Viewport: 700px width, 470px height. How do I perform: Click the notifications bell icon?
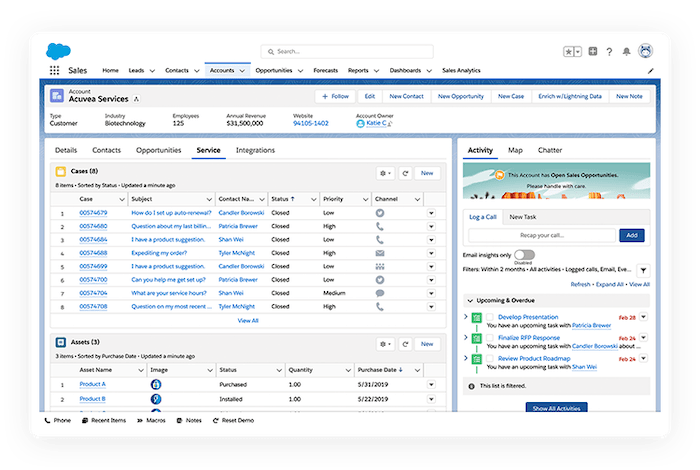[x=626, y=51]
